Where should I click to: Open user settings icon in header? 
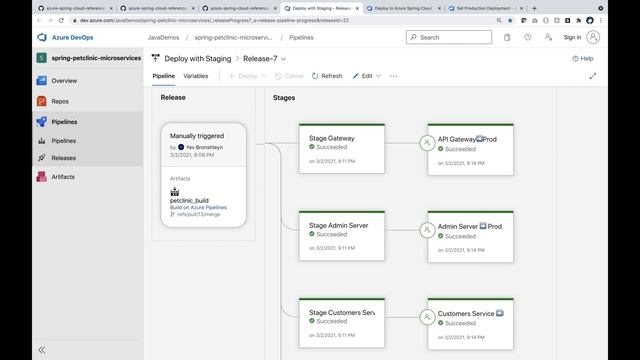pyautogui.click(x=548, y=37)
